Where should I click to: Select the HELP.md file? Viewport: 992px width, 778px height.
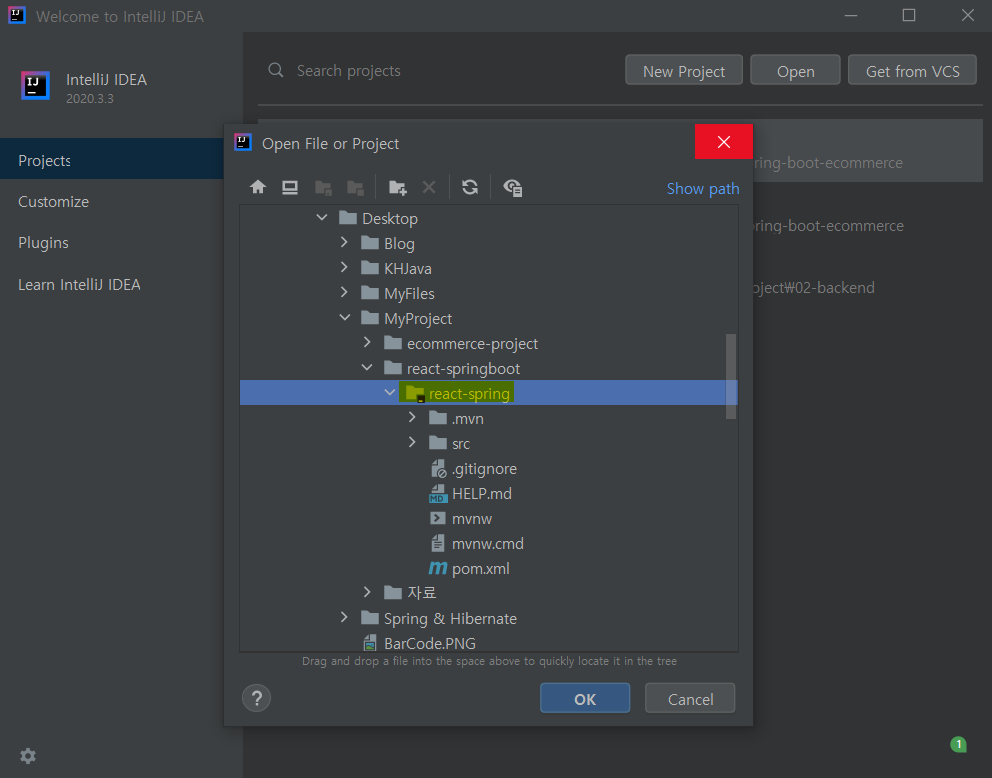[x=470, y=493]
